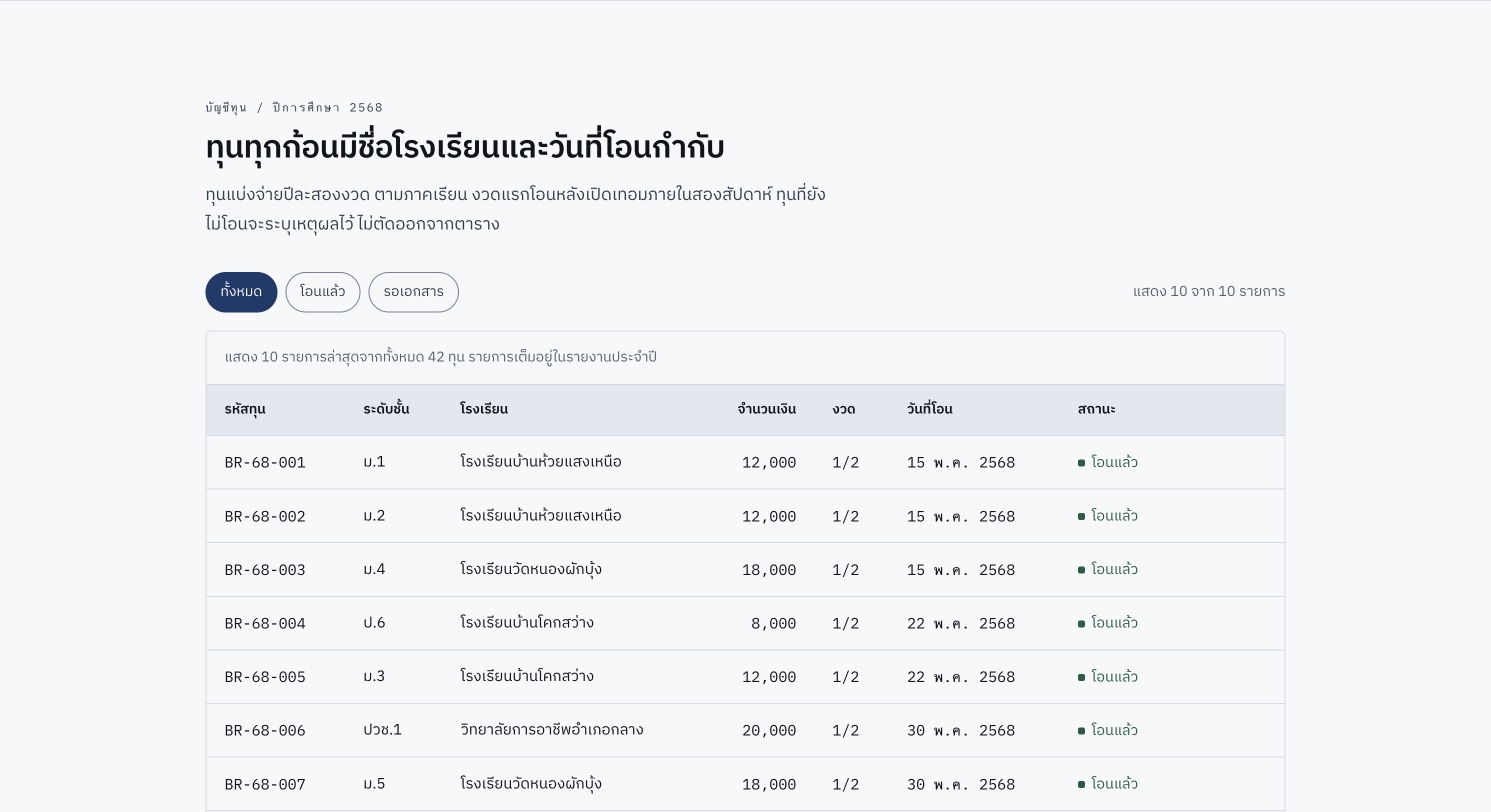Select scholarship code BR-68-006
This screenshot has height=812, width=1491.
coord(265,731)
